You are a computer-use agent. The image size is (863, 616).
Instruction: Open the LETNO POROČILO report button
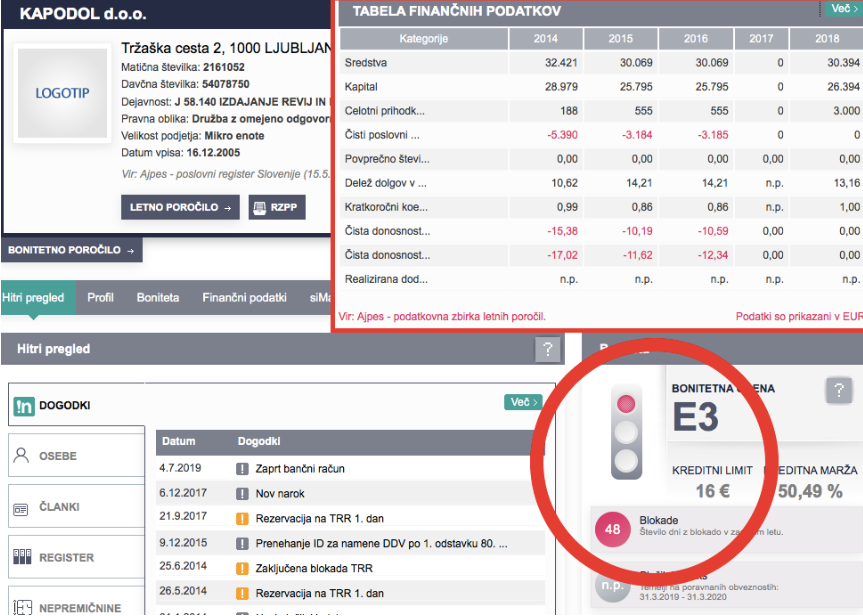pos(181,208)
